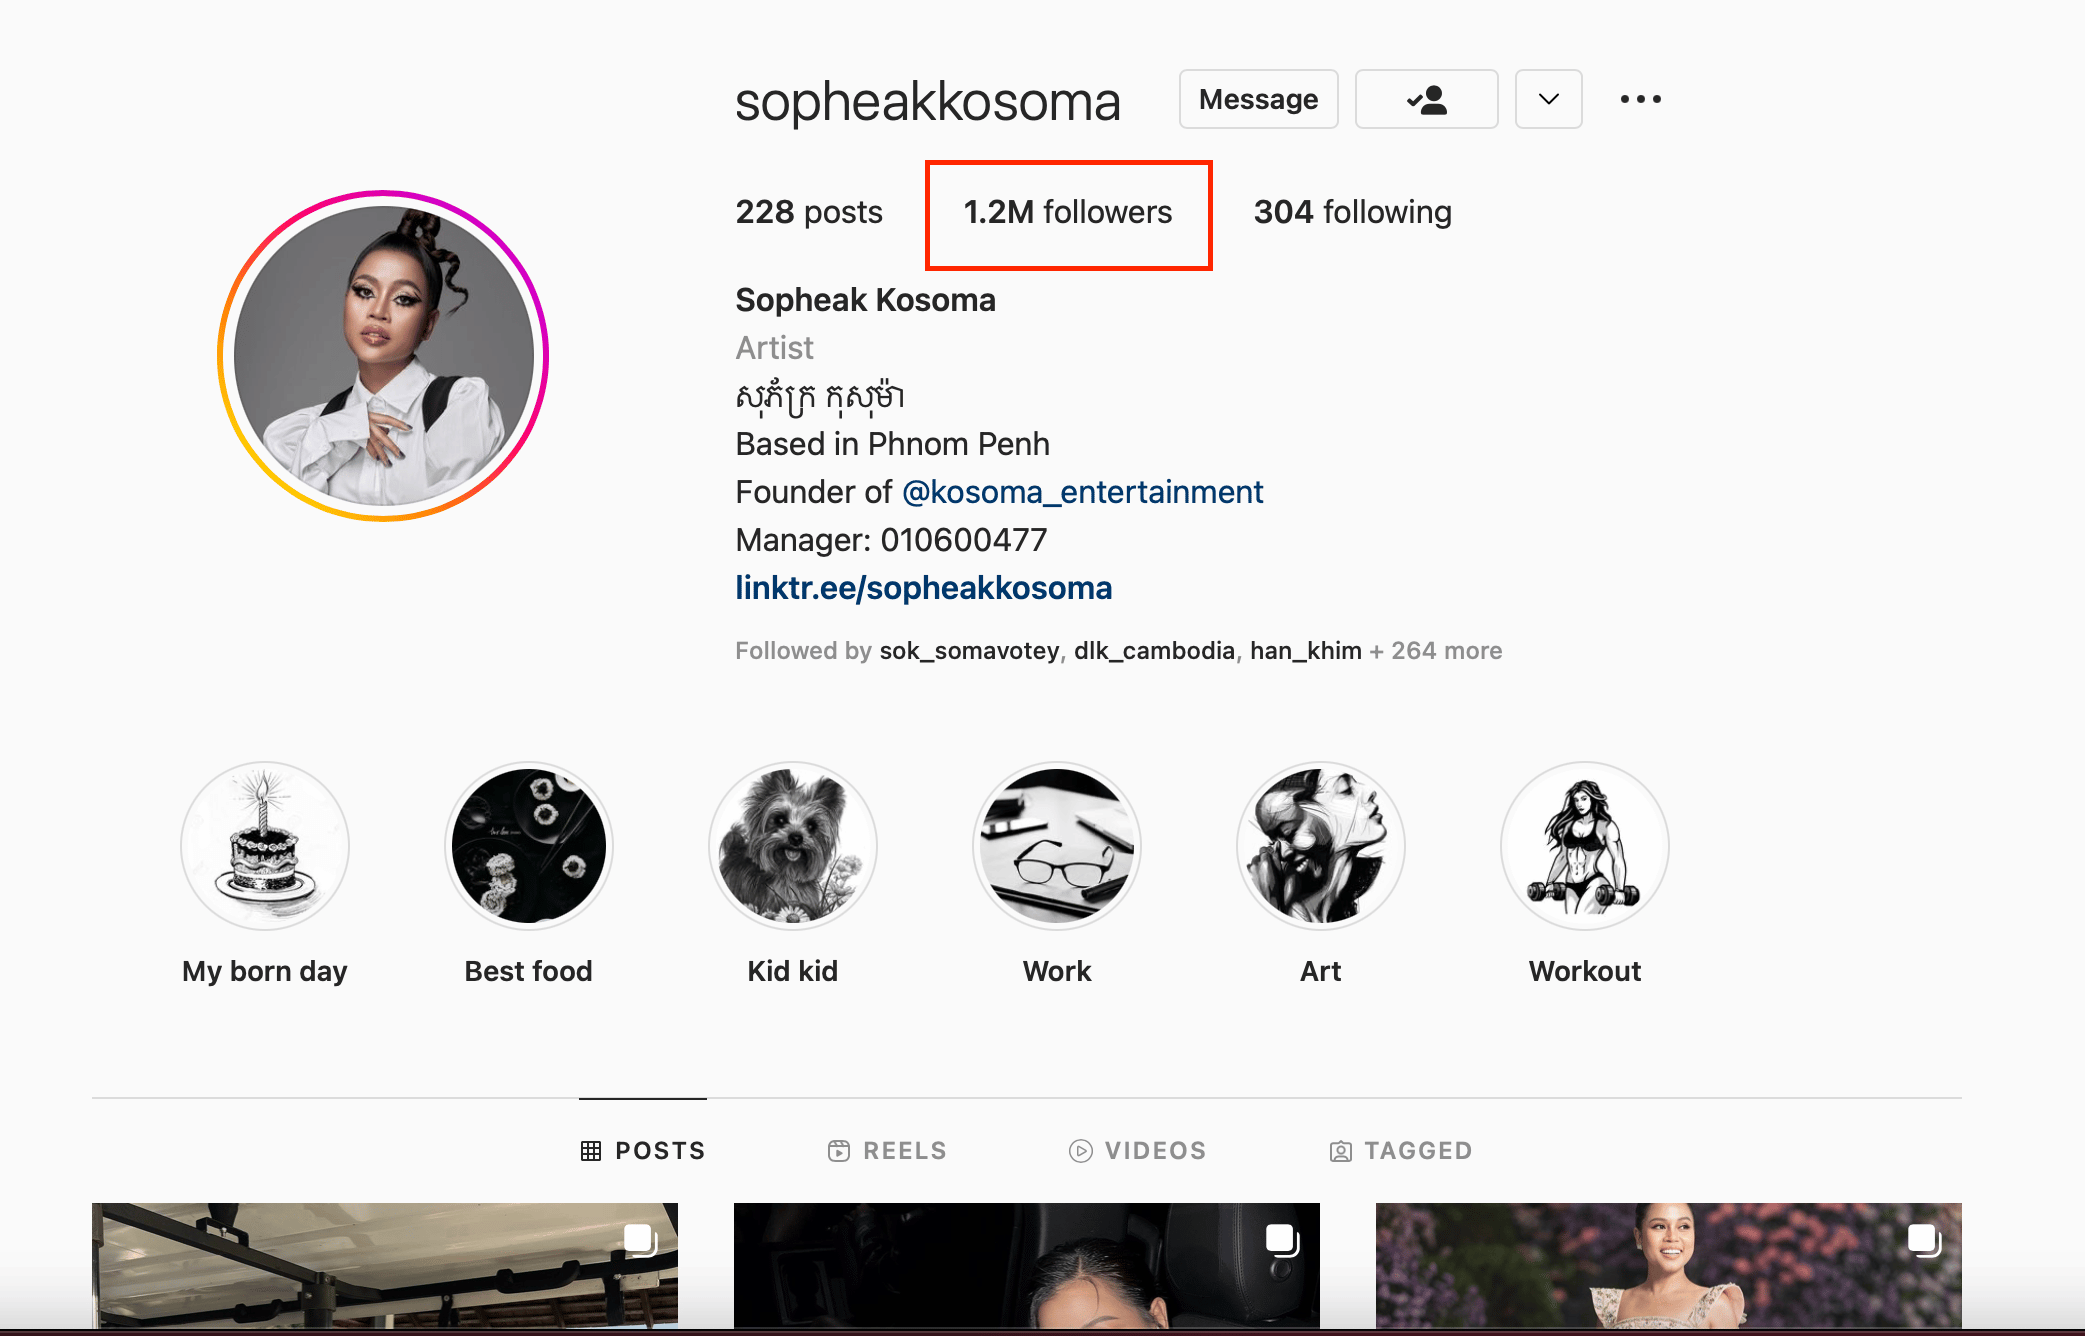
Task: Open 'Kid kid' story highlight
Action: coord(793,846)
